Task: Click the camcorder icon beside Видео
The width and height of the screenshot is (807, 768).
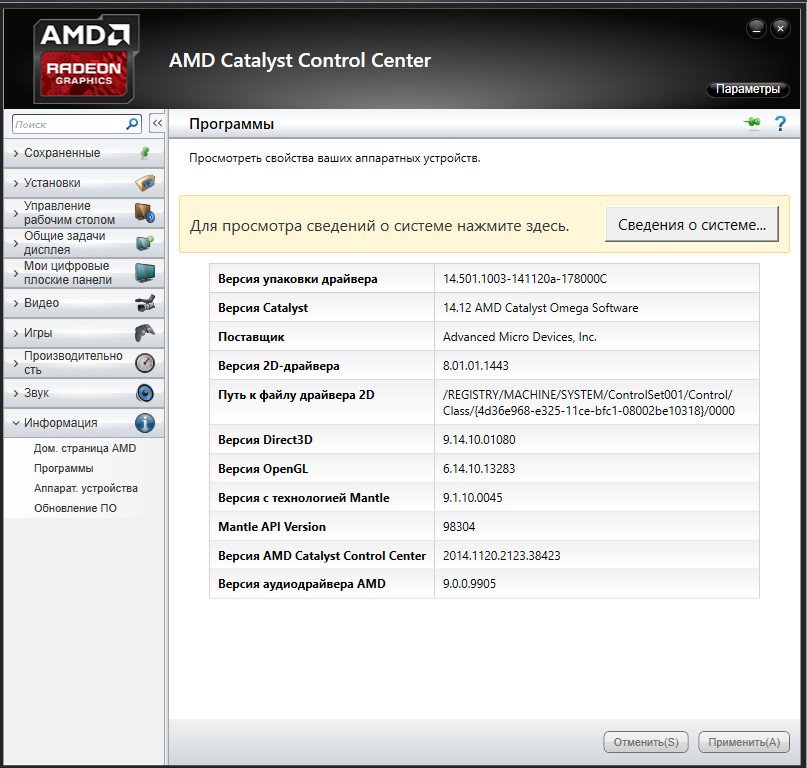Action: click(145, 303)
